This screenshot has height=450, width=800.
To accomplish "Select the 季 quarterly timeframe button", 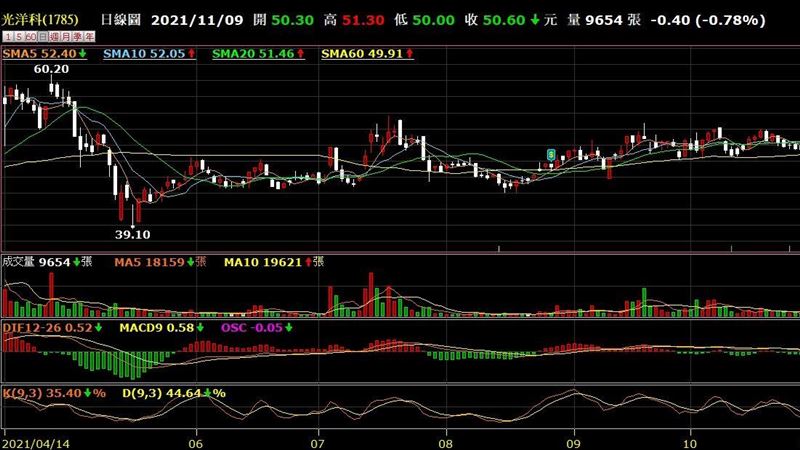I will click(77, 37).
